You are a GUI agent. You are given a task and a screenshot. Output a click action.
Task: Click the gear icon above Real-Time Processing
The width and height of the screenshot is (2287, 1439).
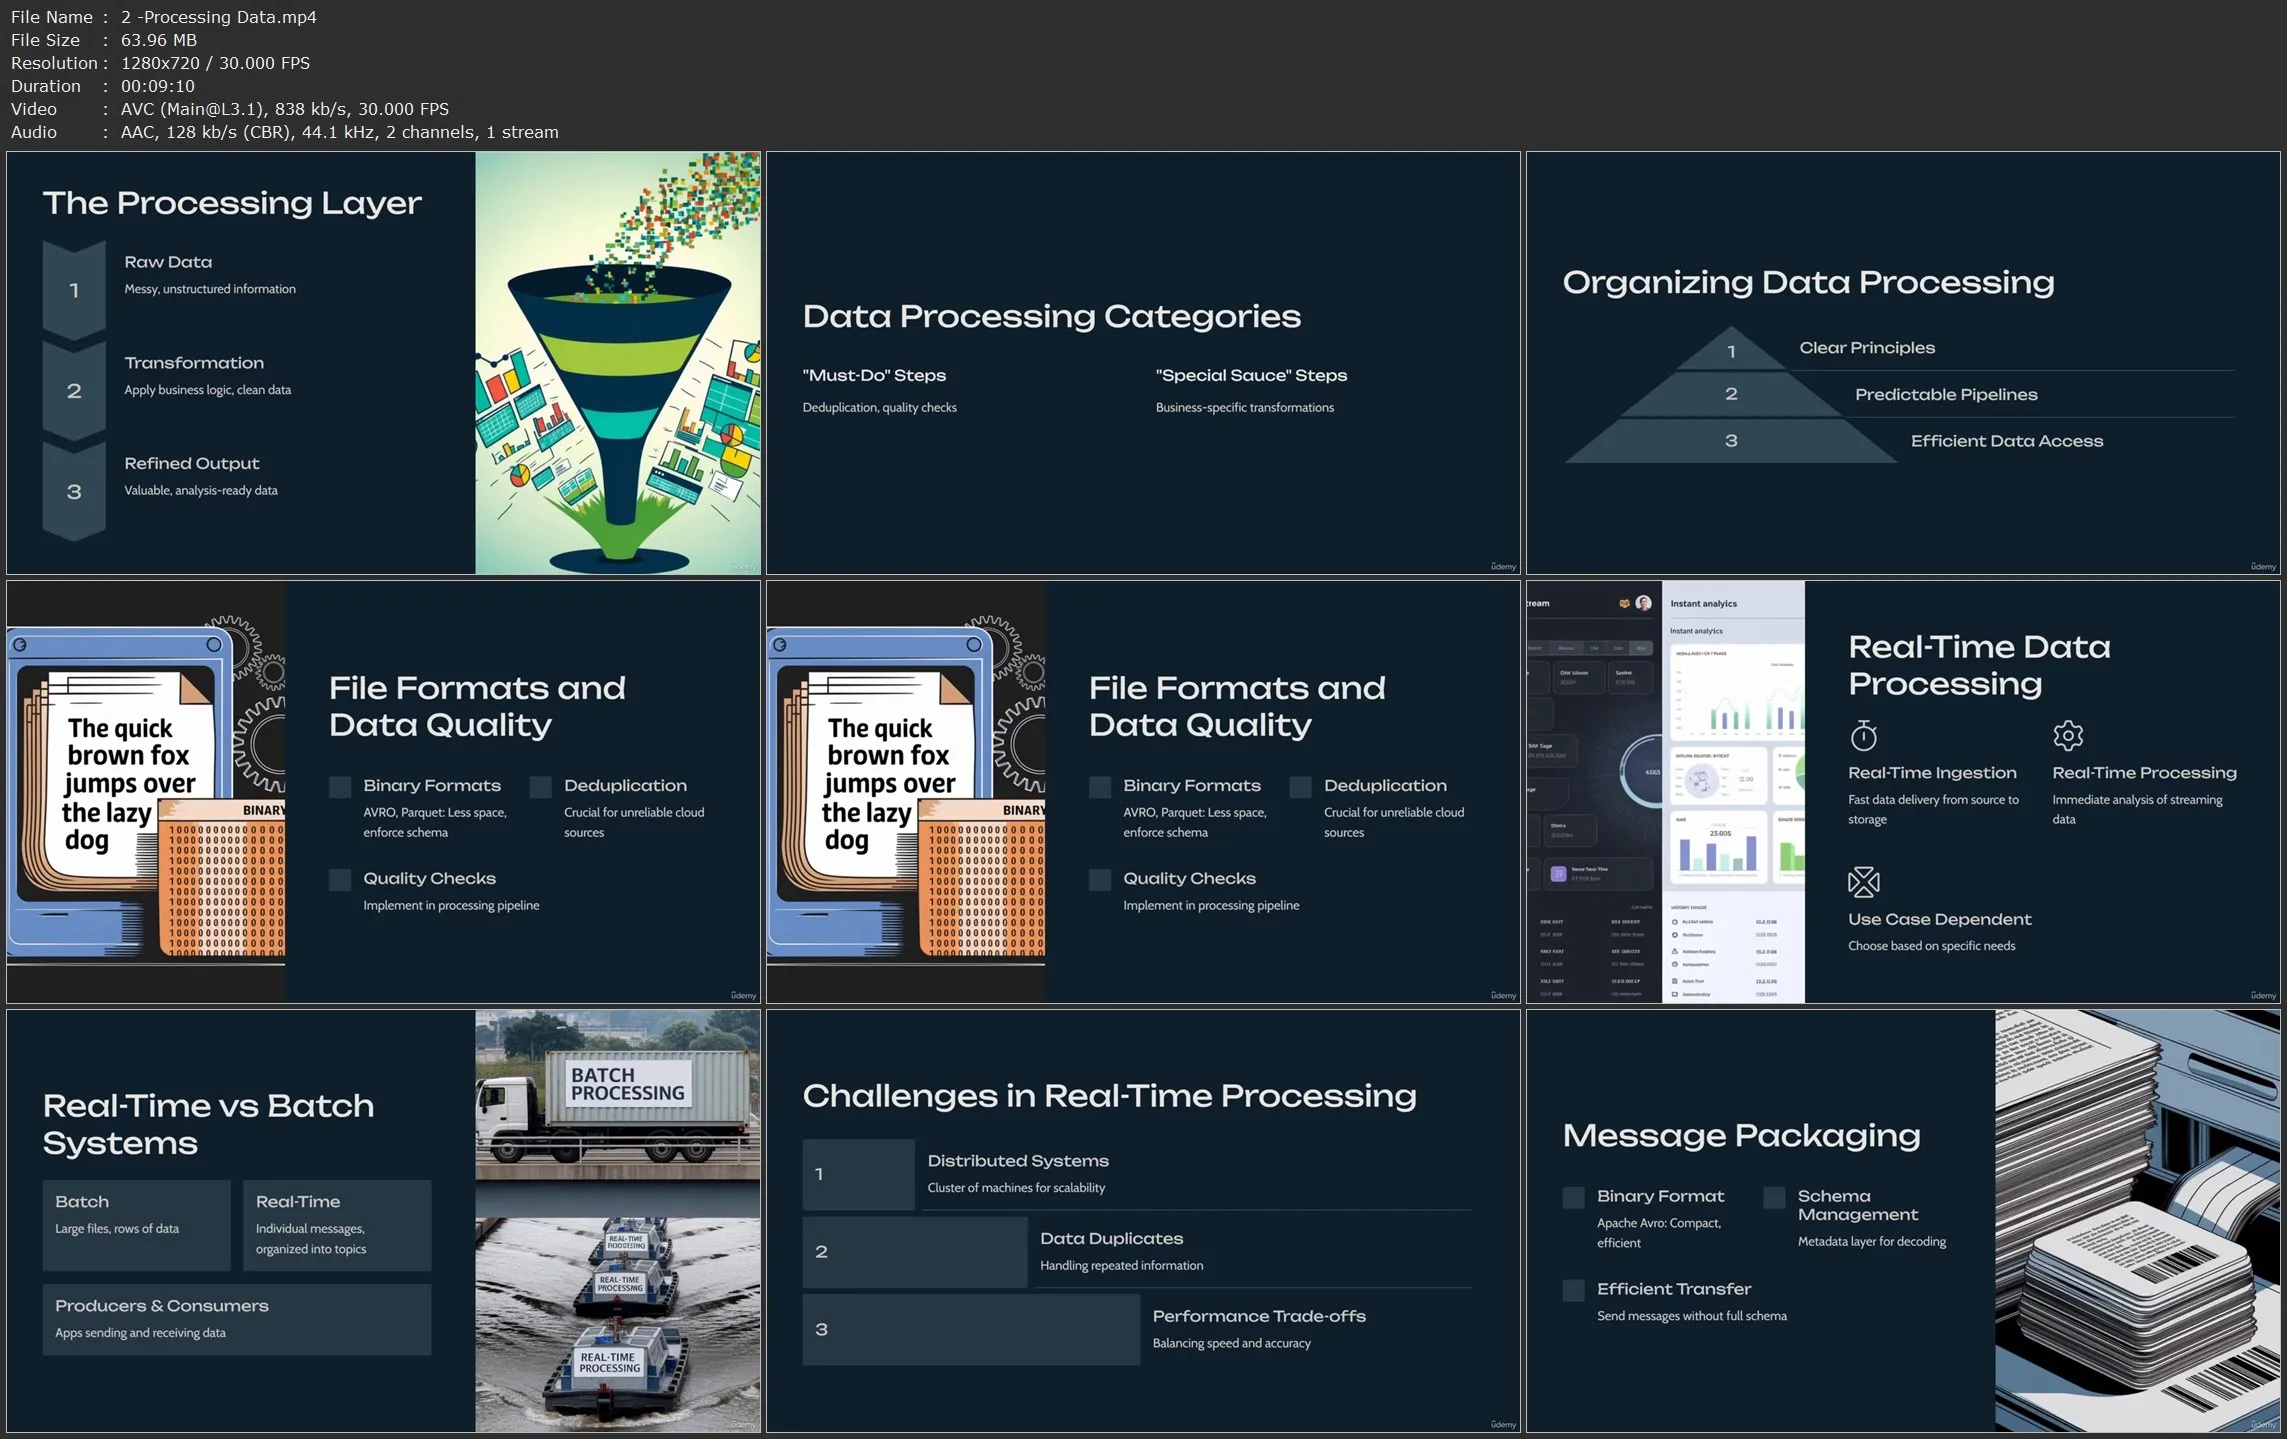click(2067, 736)
